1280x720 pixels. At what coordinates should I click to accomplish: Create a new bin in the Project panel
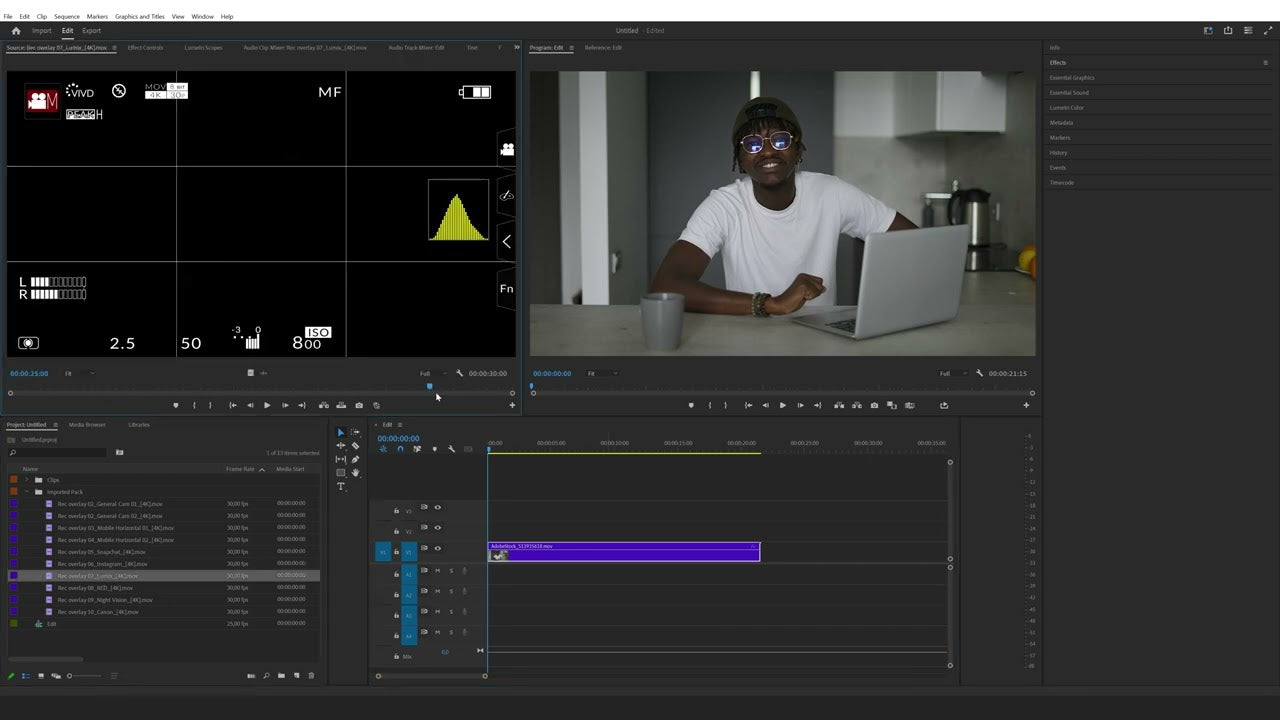tap(281, 676)
